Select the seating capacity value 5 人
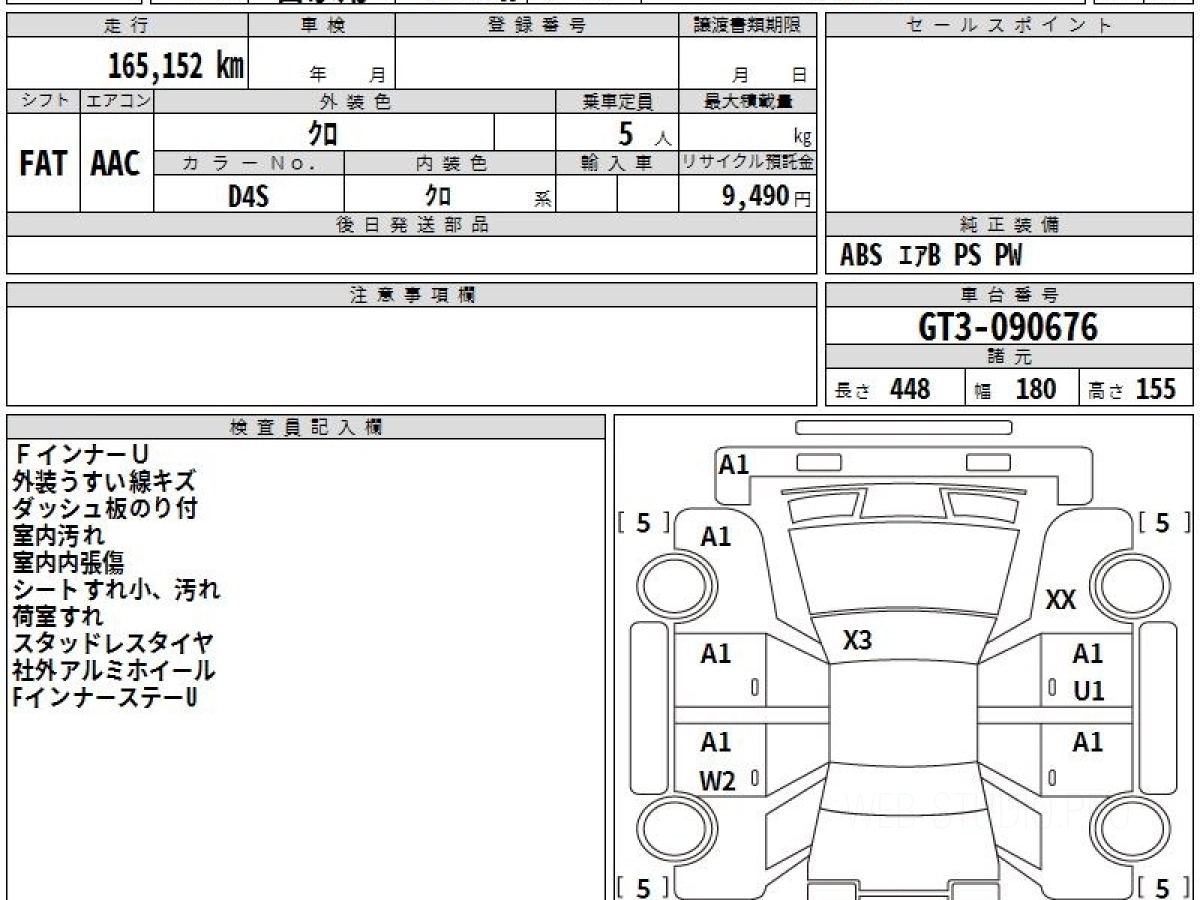This screenshot has width=1200, height=900. coord(644,133)
